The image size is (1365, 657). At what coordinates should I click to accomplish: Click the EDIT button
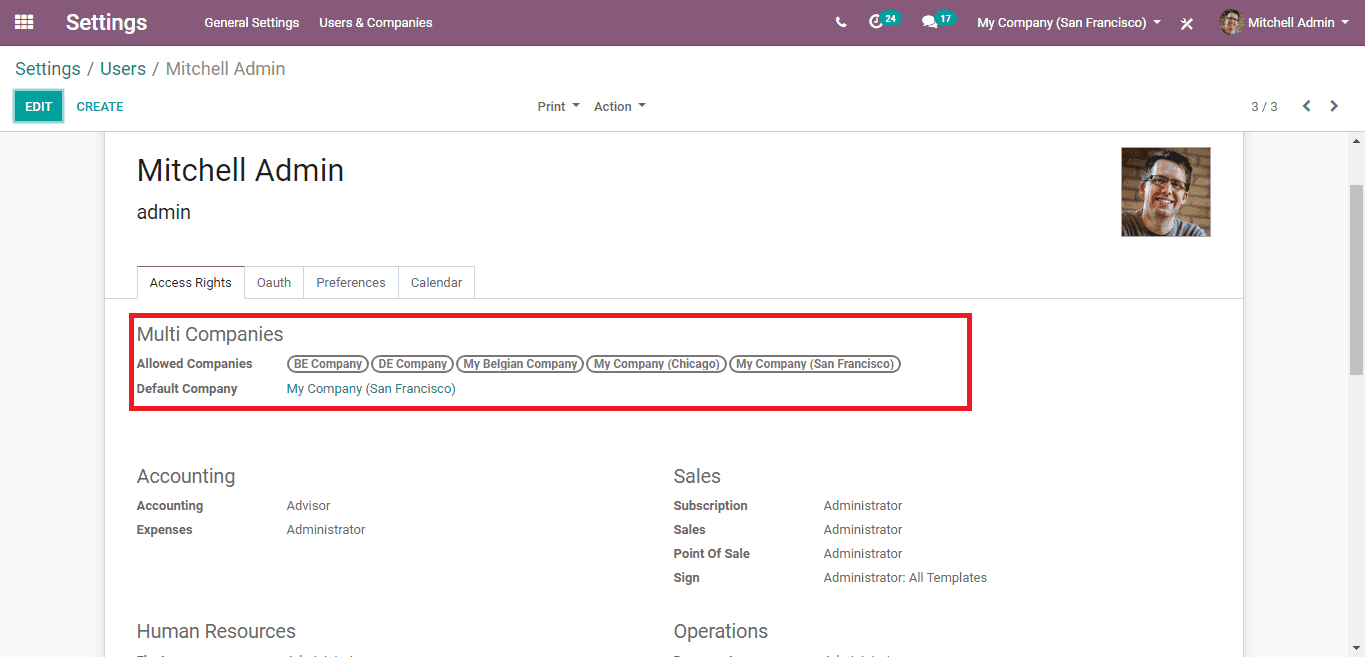(38, 106)
